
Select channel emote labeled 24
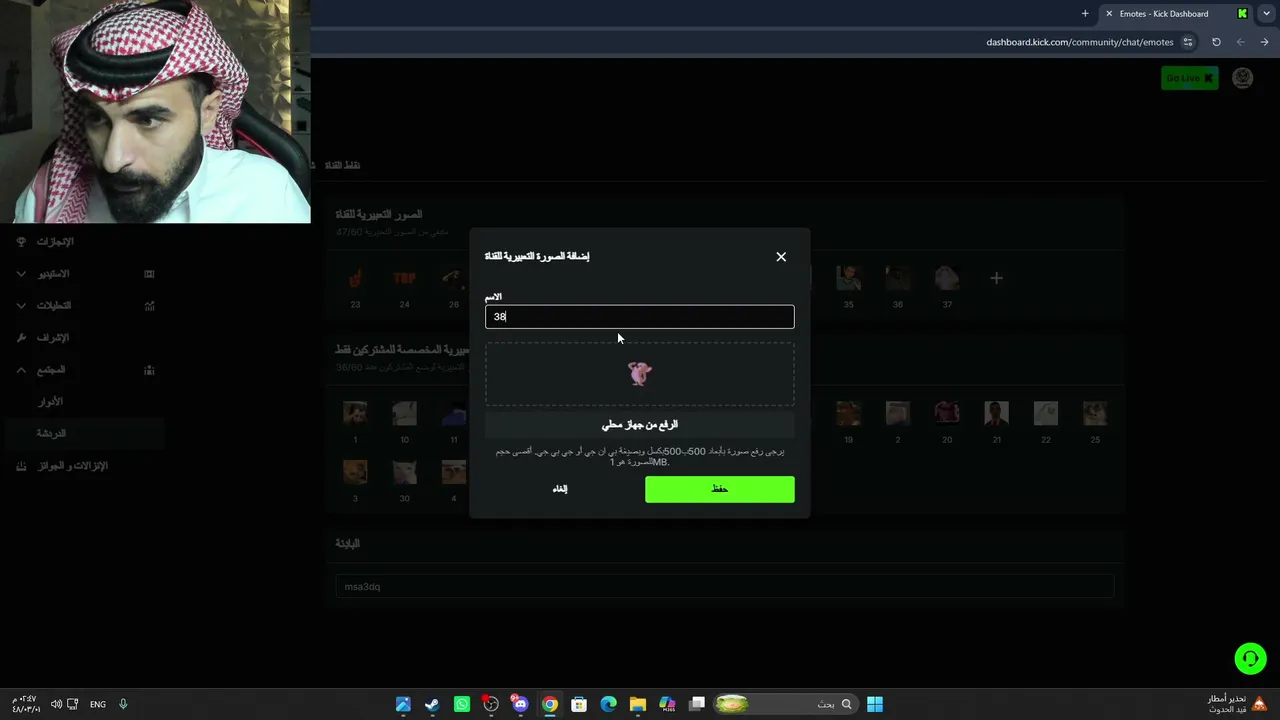[x=404, y=278]
